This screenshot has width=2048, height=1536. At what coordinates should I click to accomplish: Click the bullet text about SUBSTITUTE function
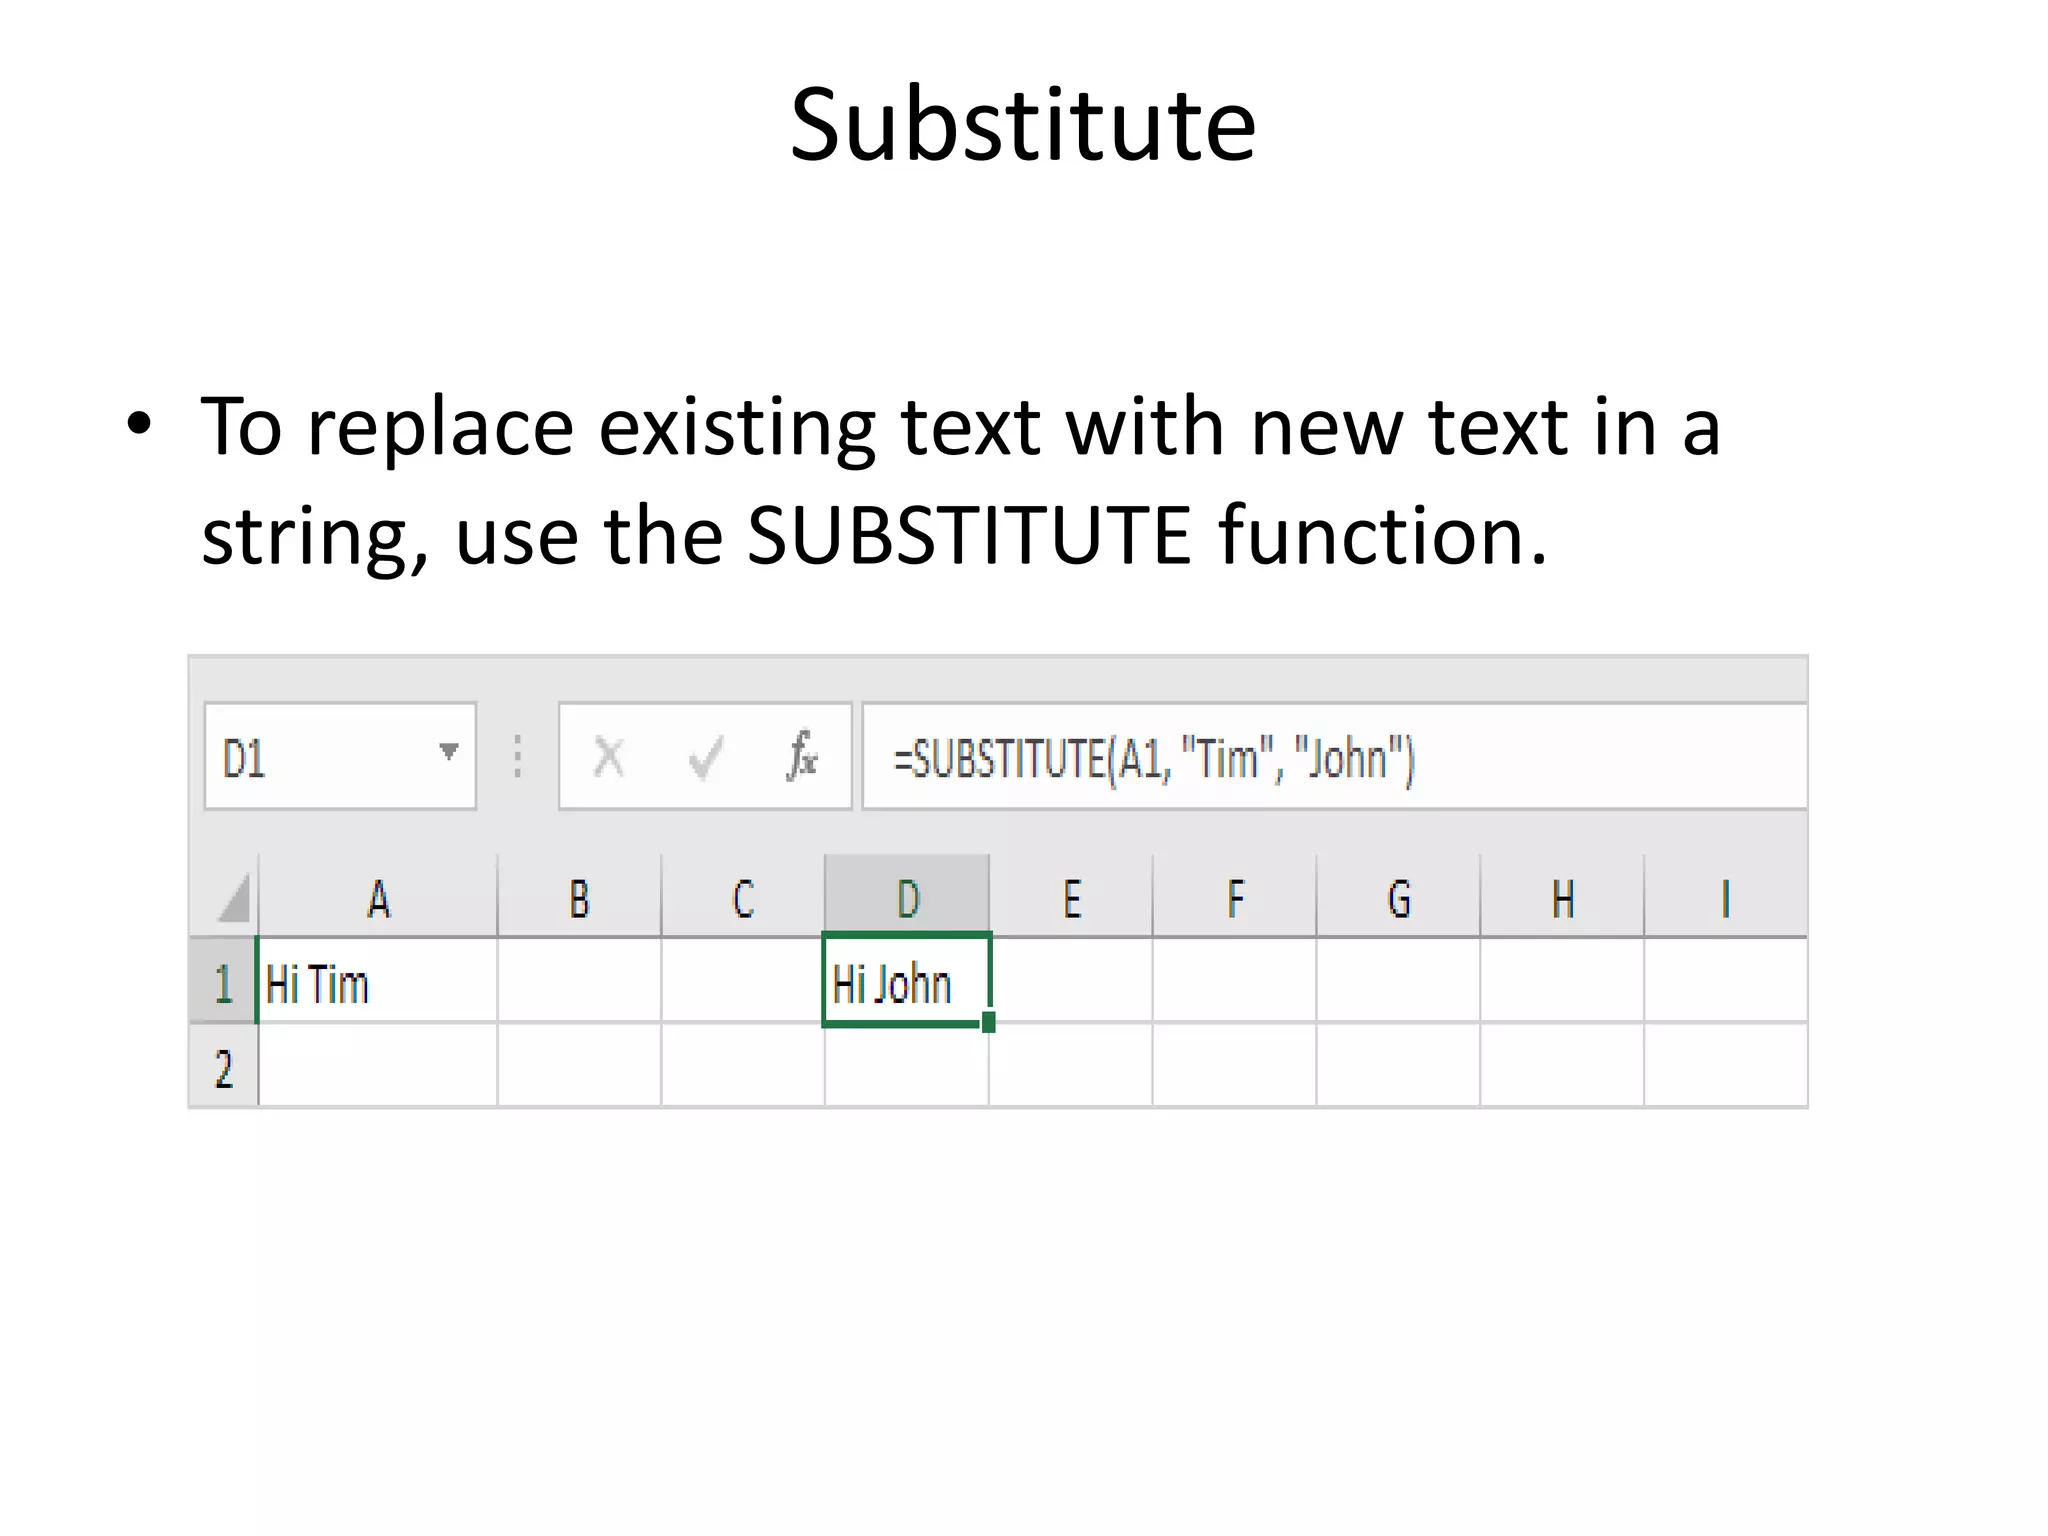pos(960,481)
